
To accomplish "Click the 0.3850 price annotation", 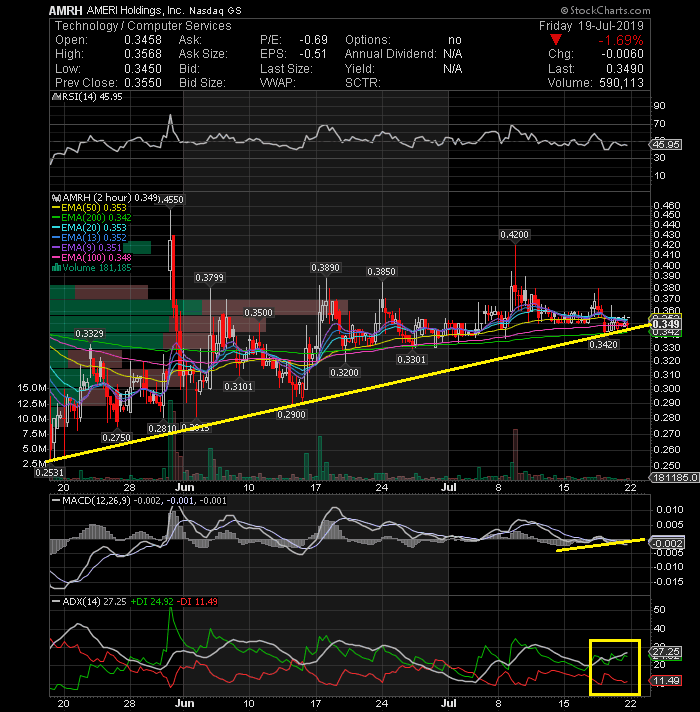I will tap(381, 272).
